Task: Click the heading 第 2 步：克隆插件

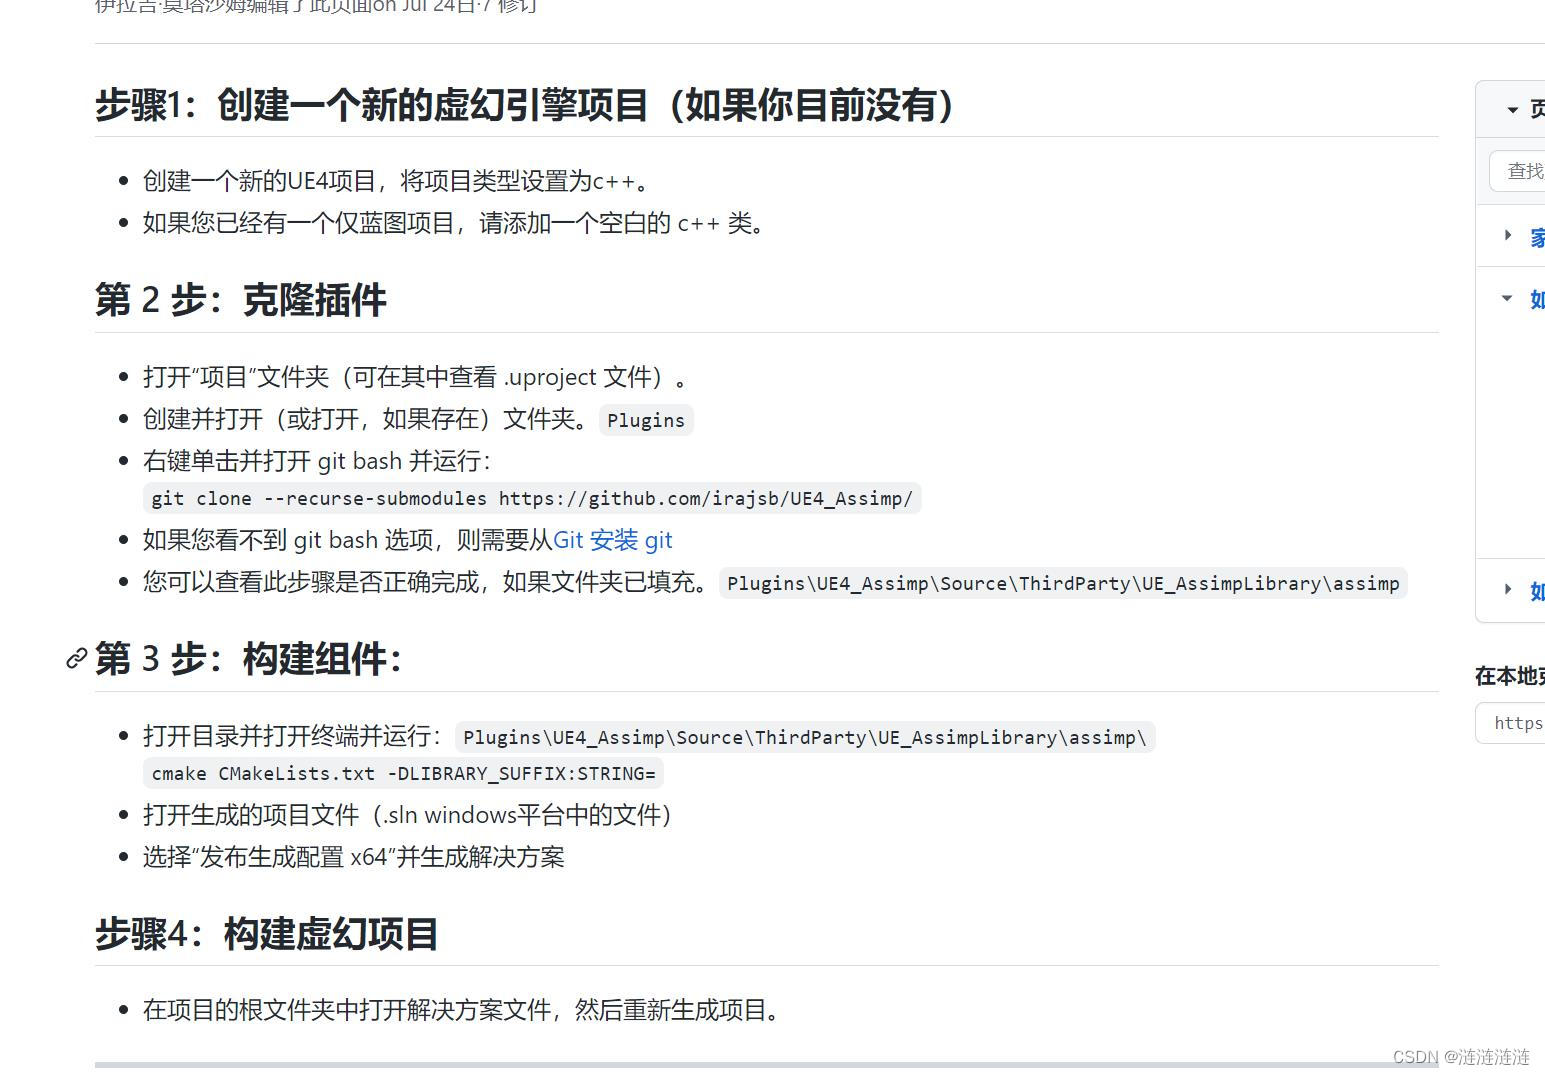Action: (241, 300)
